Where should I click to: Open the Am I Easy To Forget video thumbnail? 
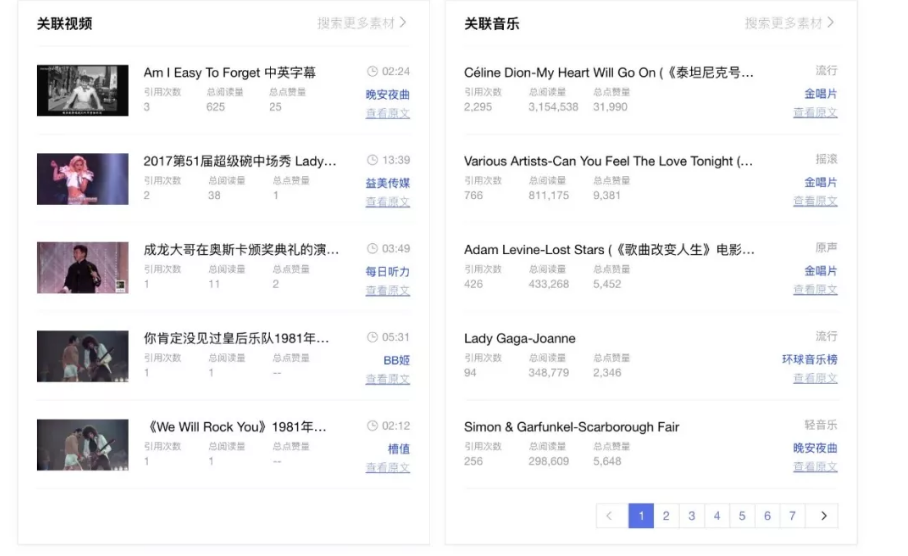coord(83,90)
